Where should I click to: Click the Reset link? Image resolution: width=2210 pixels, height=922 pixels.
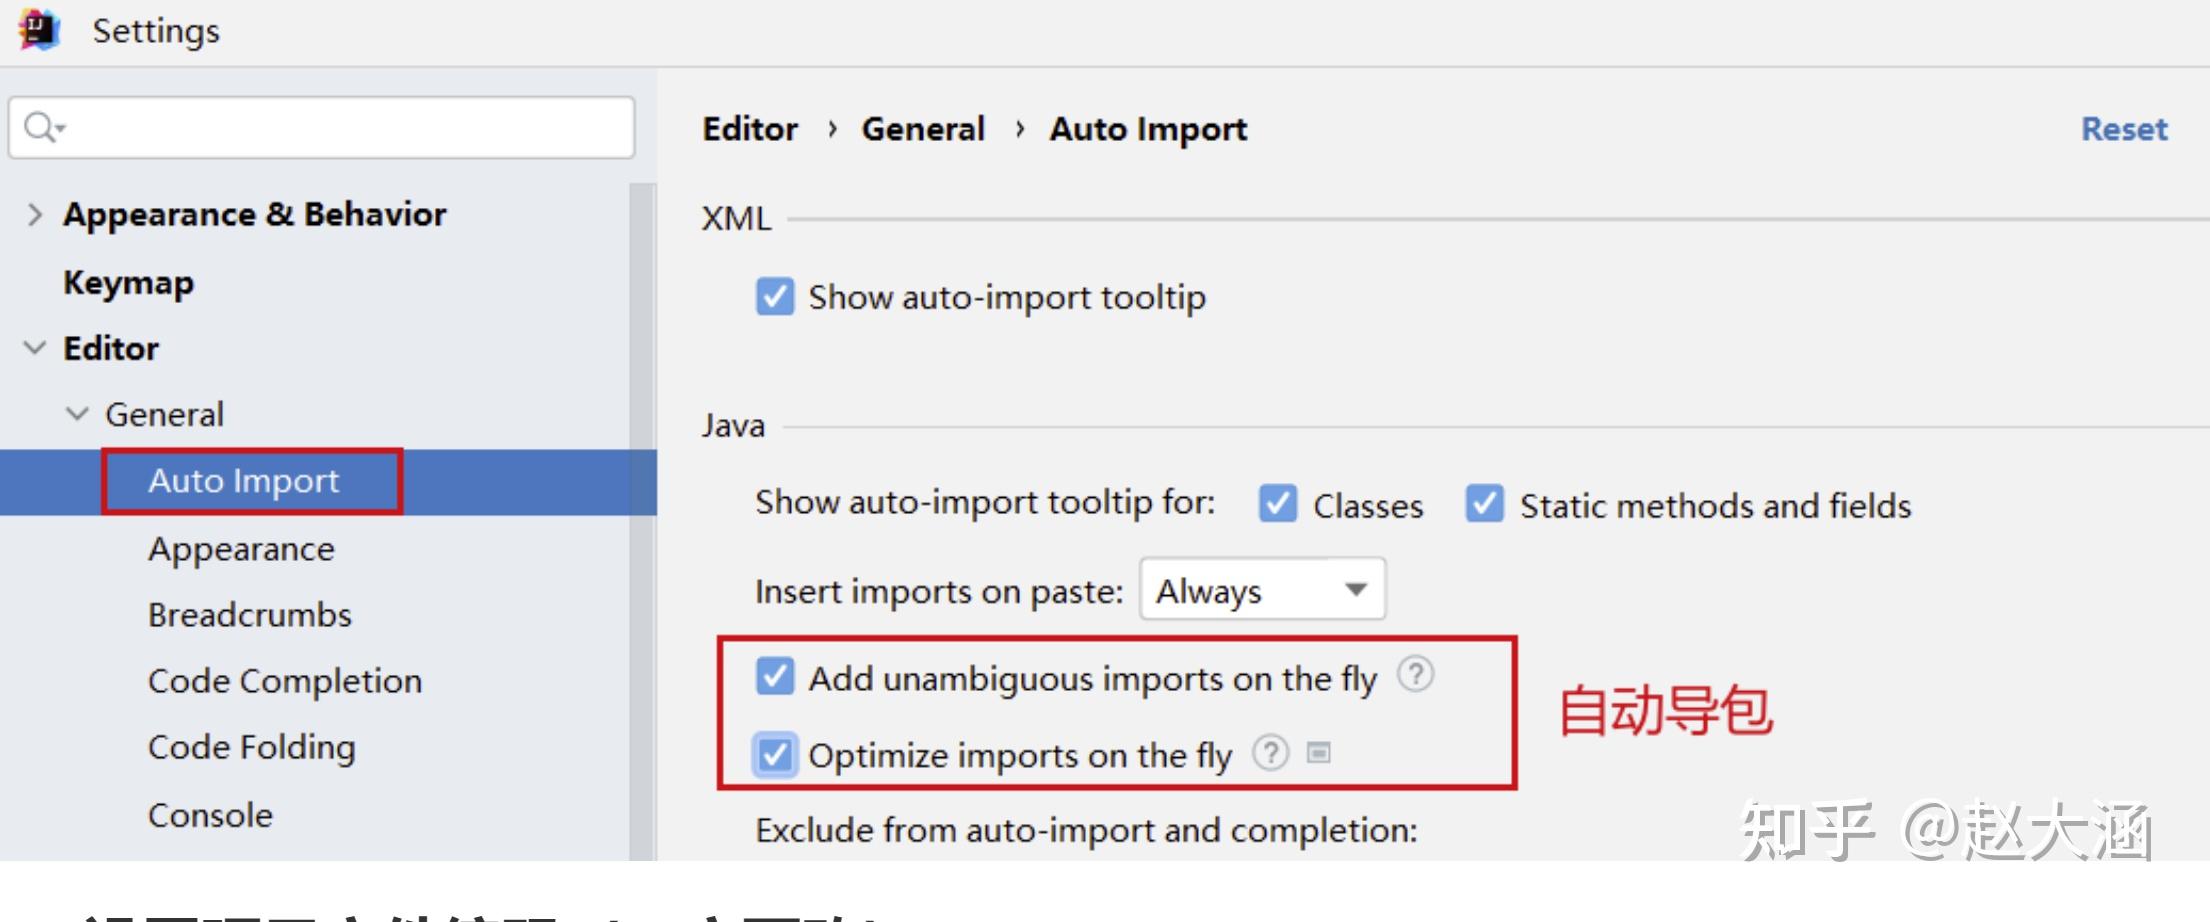click(2124, 129)
